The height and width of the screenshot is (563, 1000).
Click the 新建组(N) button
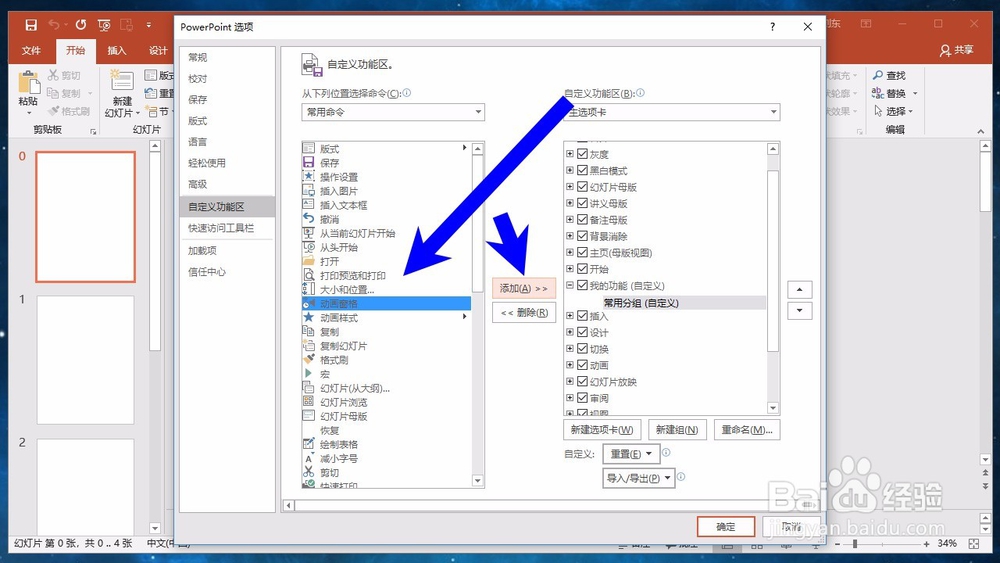coord(677,430)
